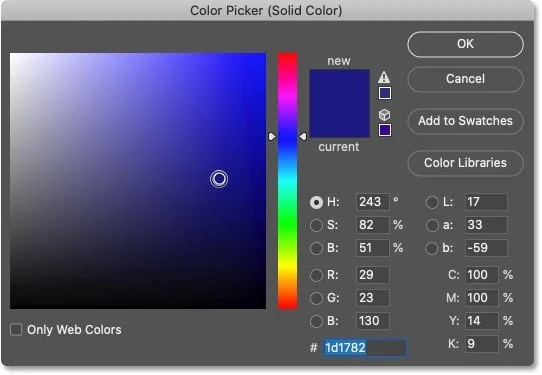The height and width of the screenshot is (375, 542).
Task: Click the blue field showing 130
Action: [373, 321]
